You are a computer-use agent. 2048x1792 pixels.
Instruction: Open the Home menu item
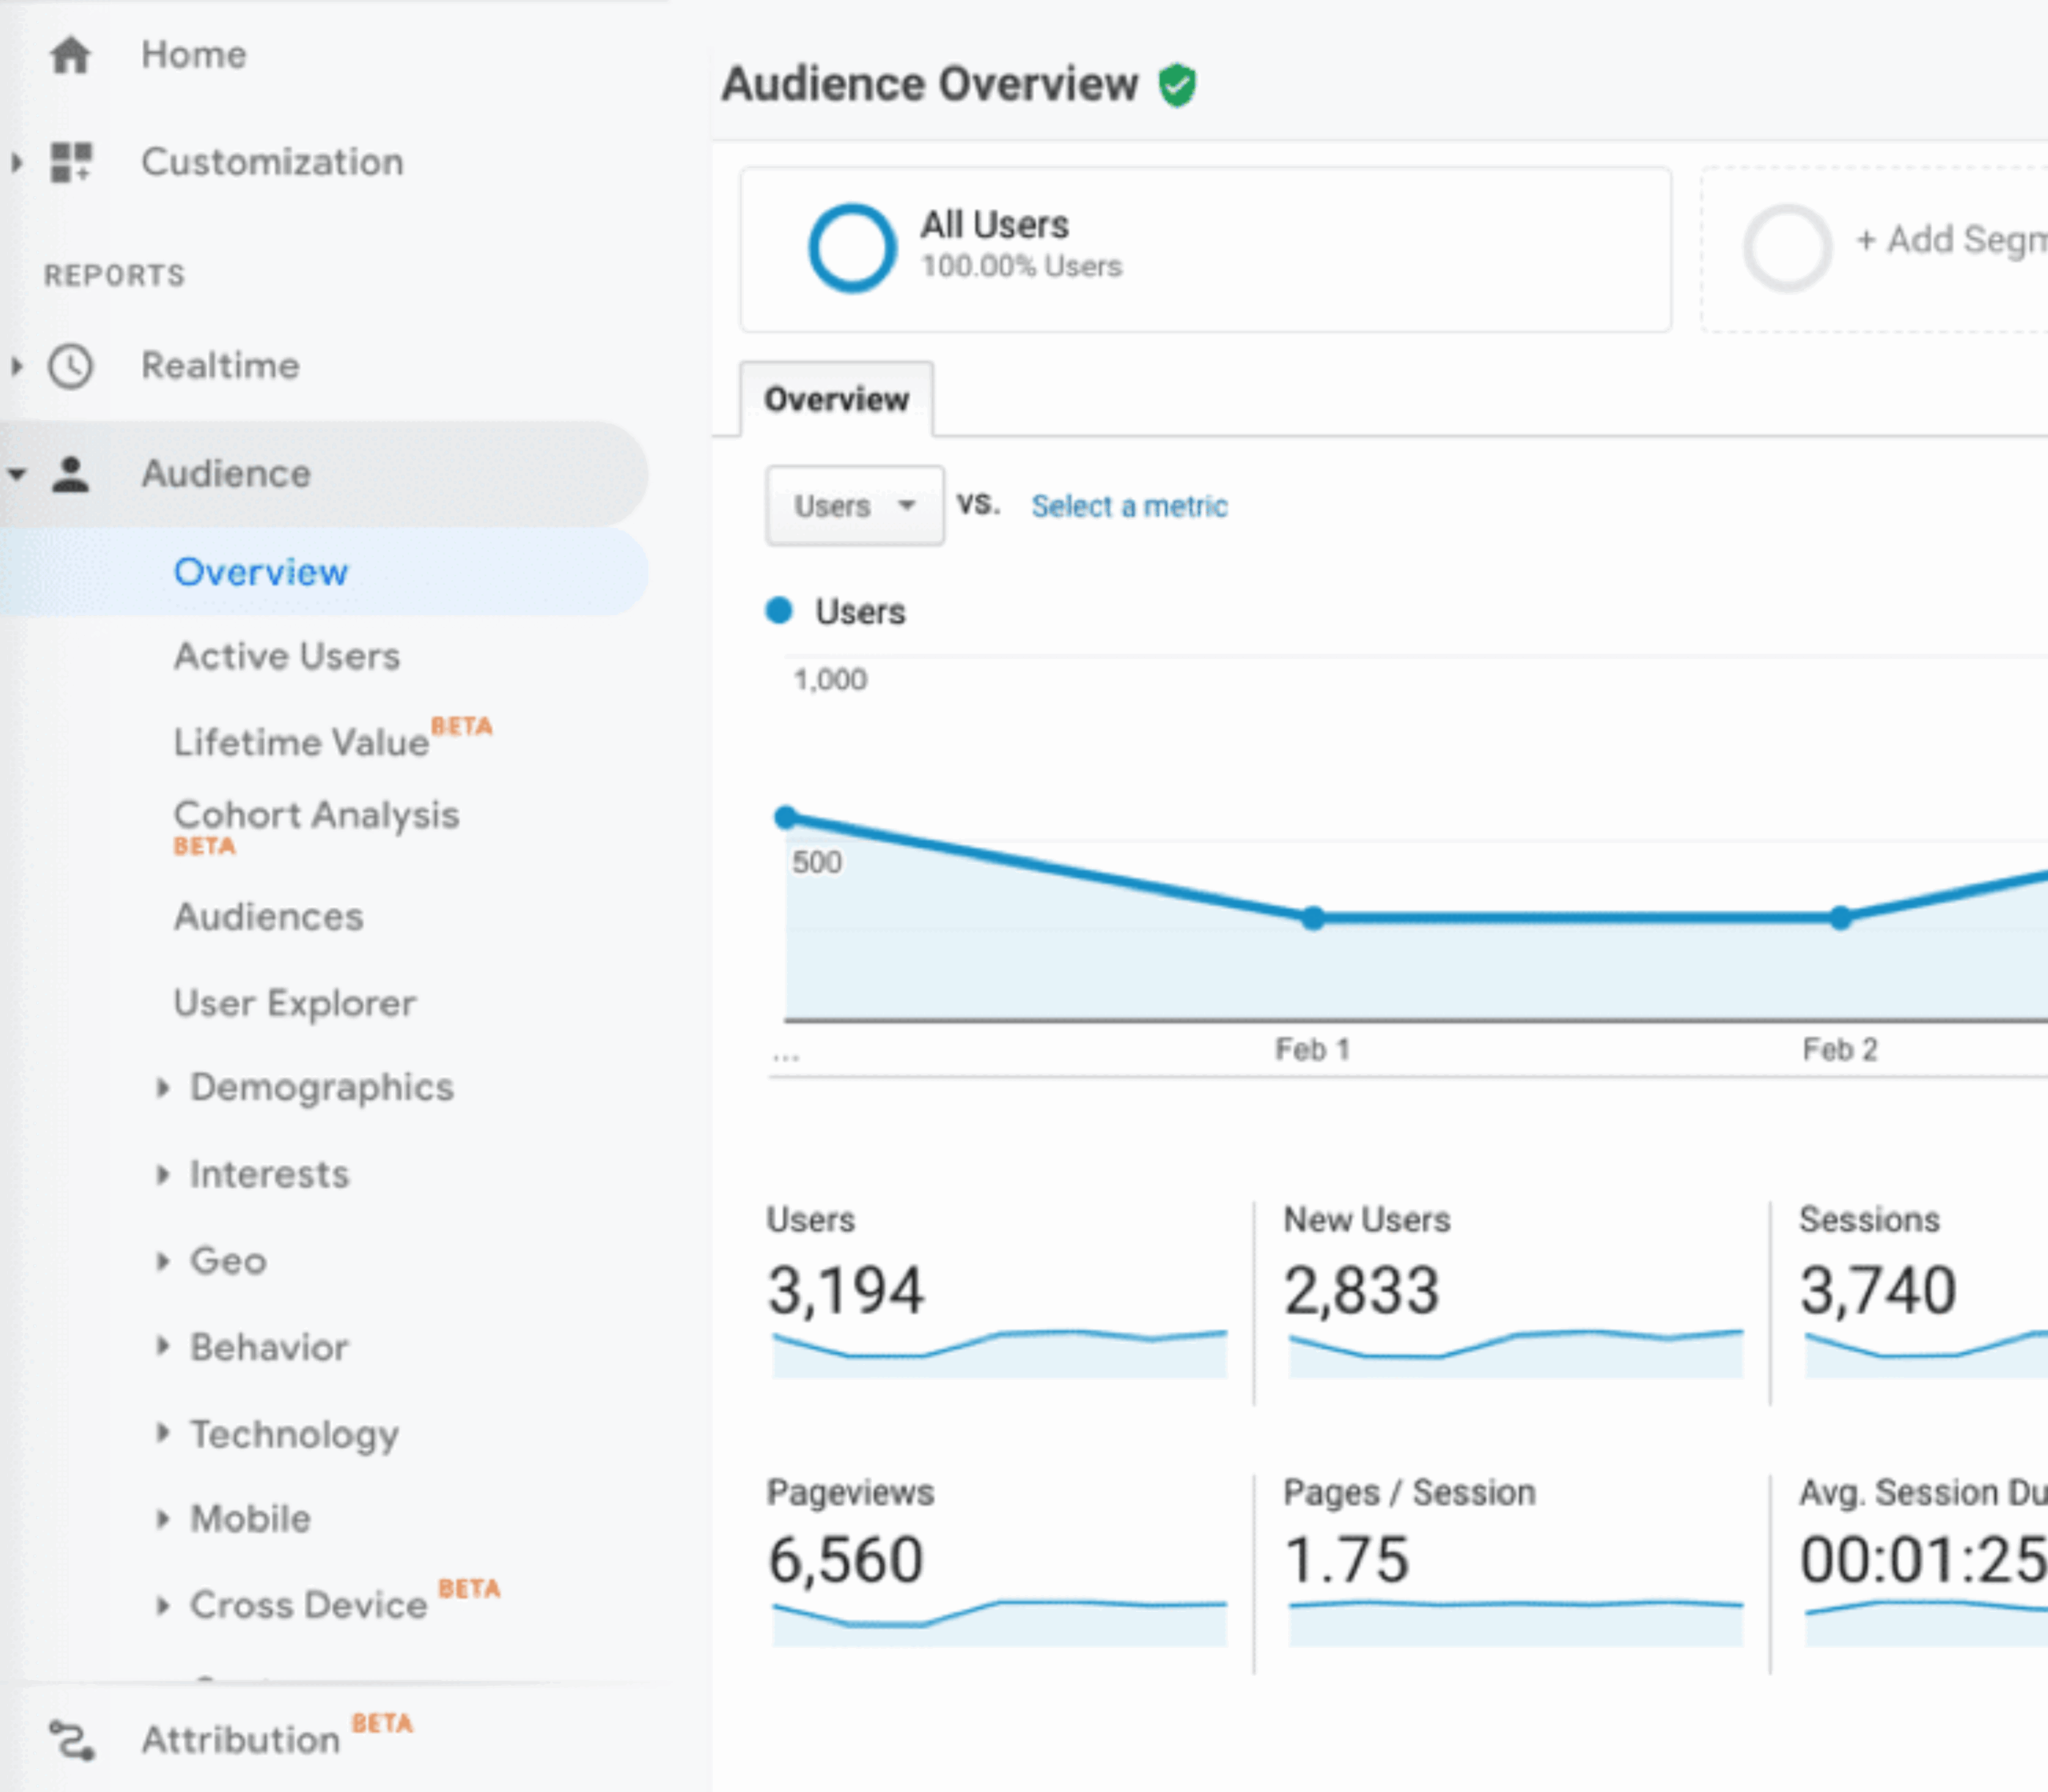point(194,55)
